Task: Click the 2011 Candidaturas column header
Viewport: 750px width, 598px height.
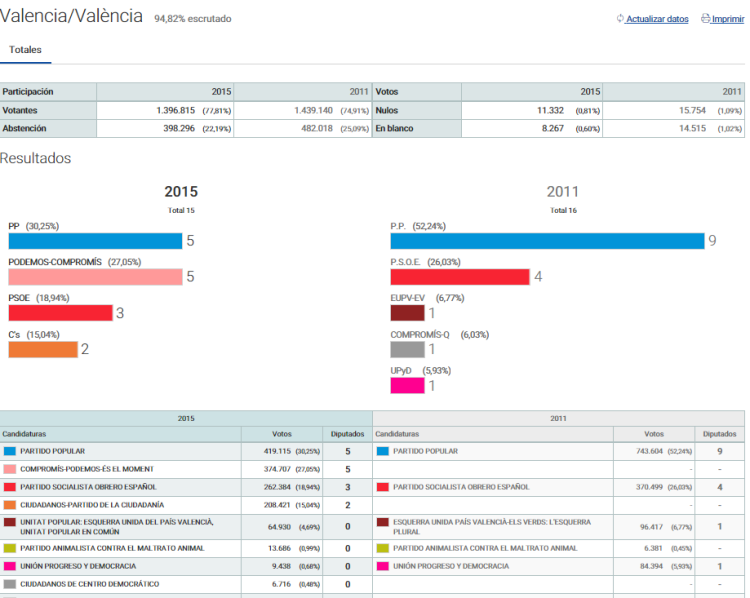Action: 397,434
